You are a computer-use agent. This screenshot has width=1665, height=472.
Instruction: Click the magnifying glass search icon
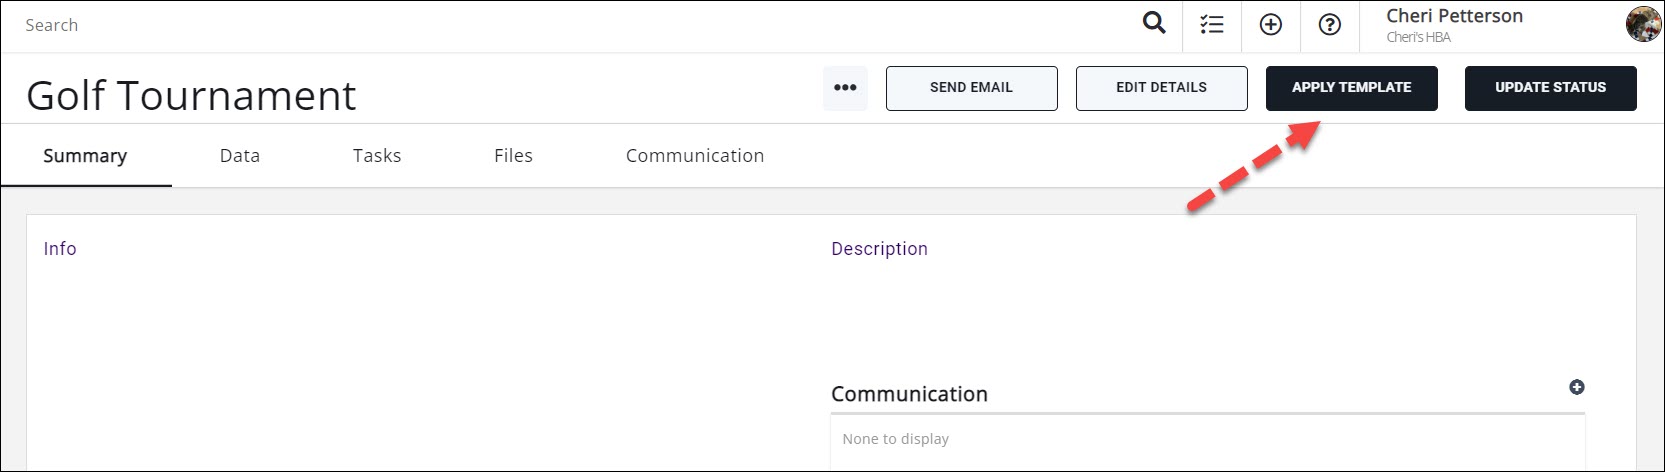point(1154,24)
